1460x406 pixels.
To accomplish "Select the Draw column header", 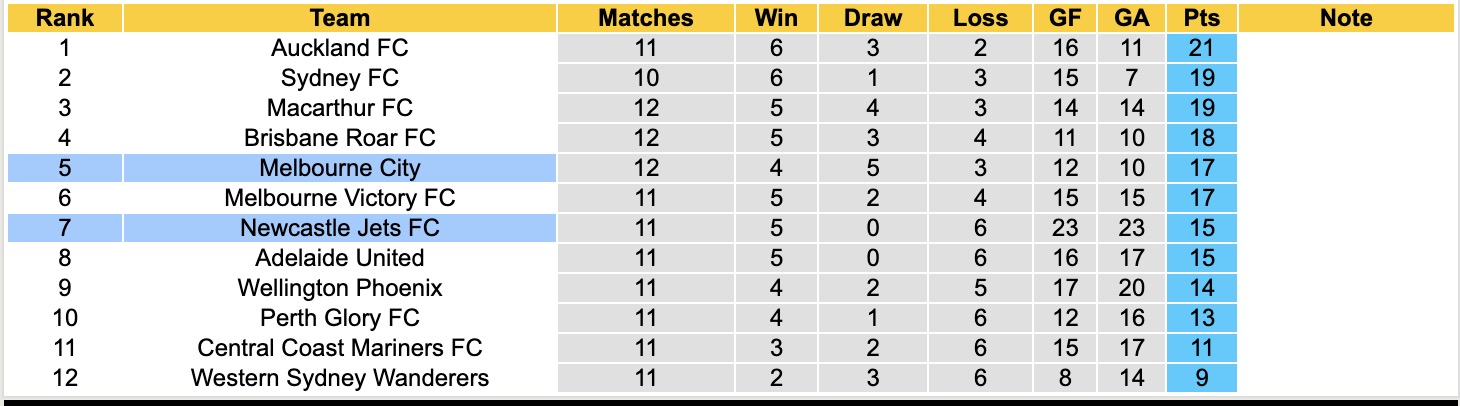I will pyautogui.click(x=872, y=18).
